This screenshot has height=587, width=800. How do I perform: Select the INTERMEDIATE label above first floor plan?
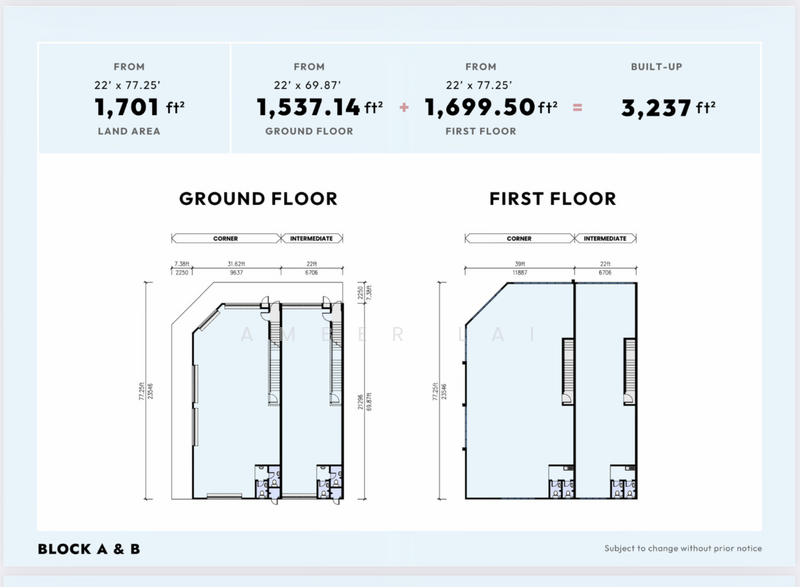click(606, 239)
